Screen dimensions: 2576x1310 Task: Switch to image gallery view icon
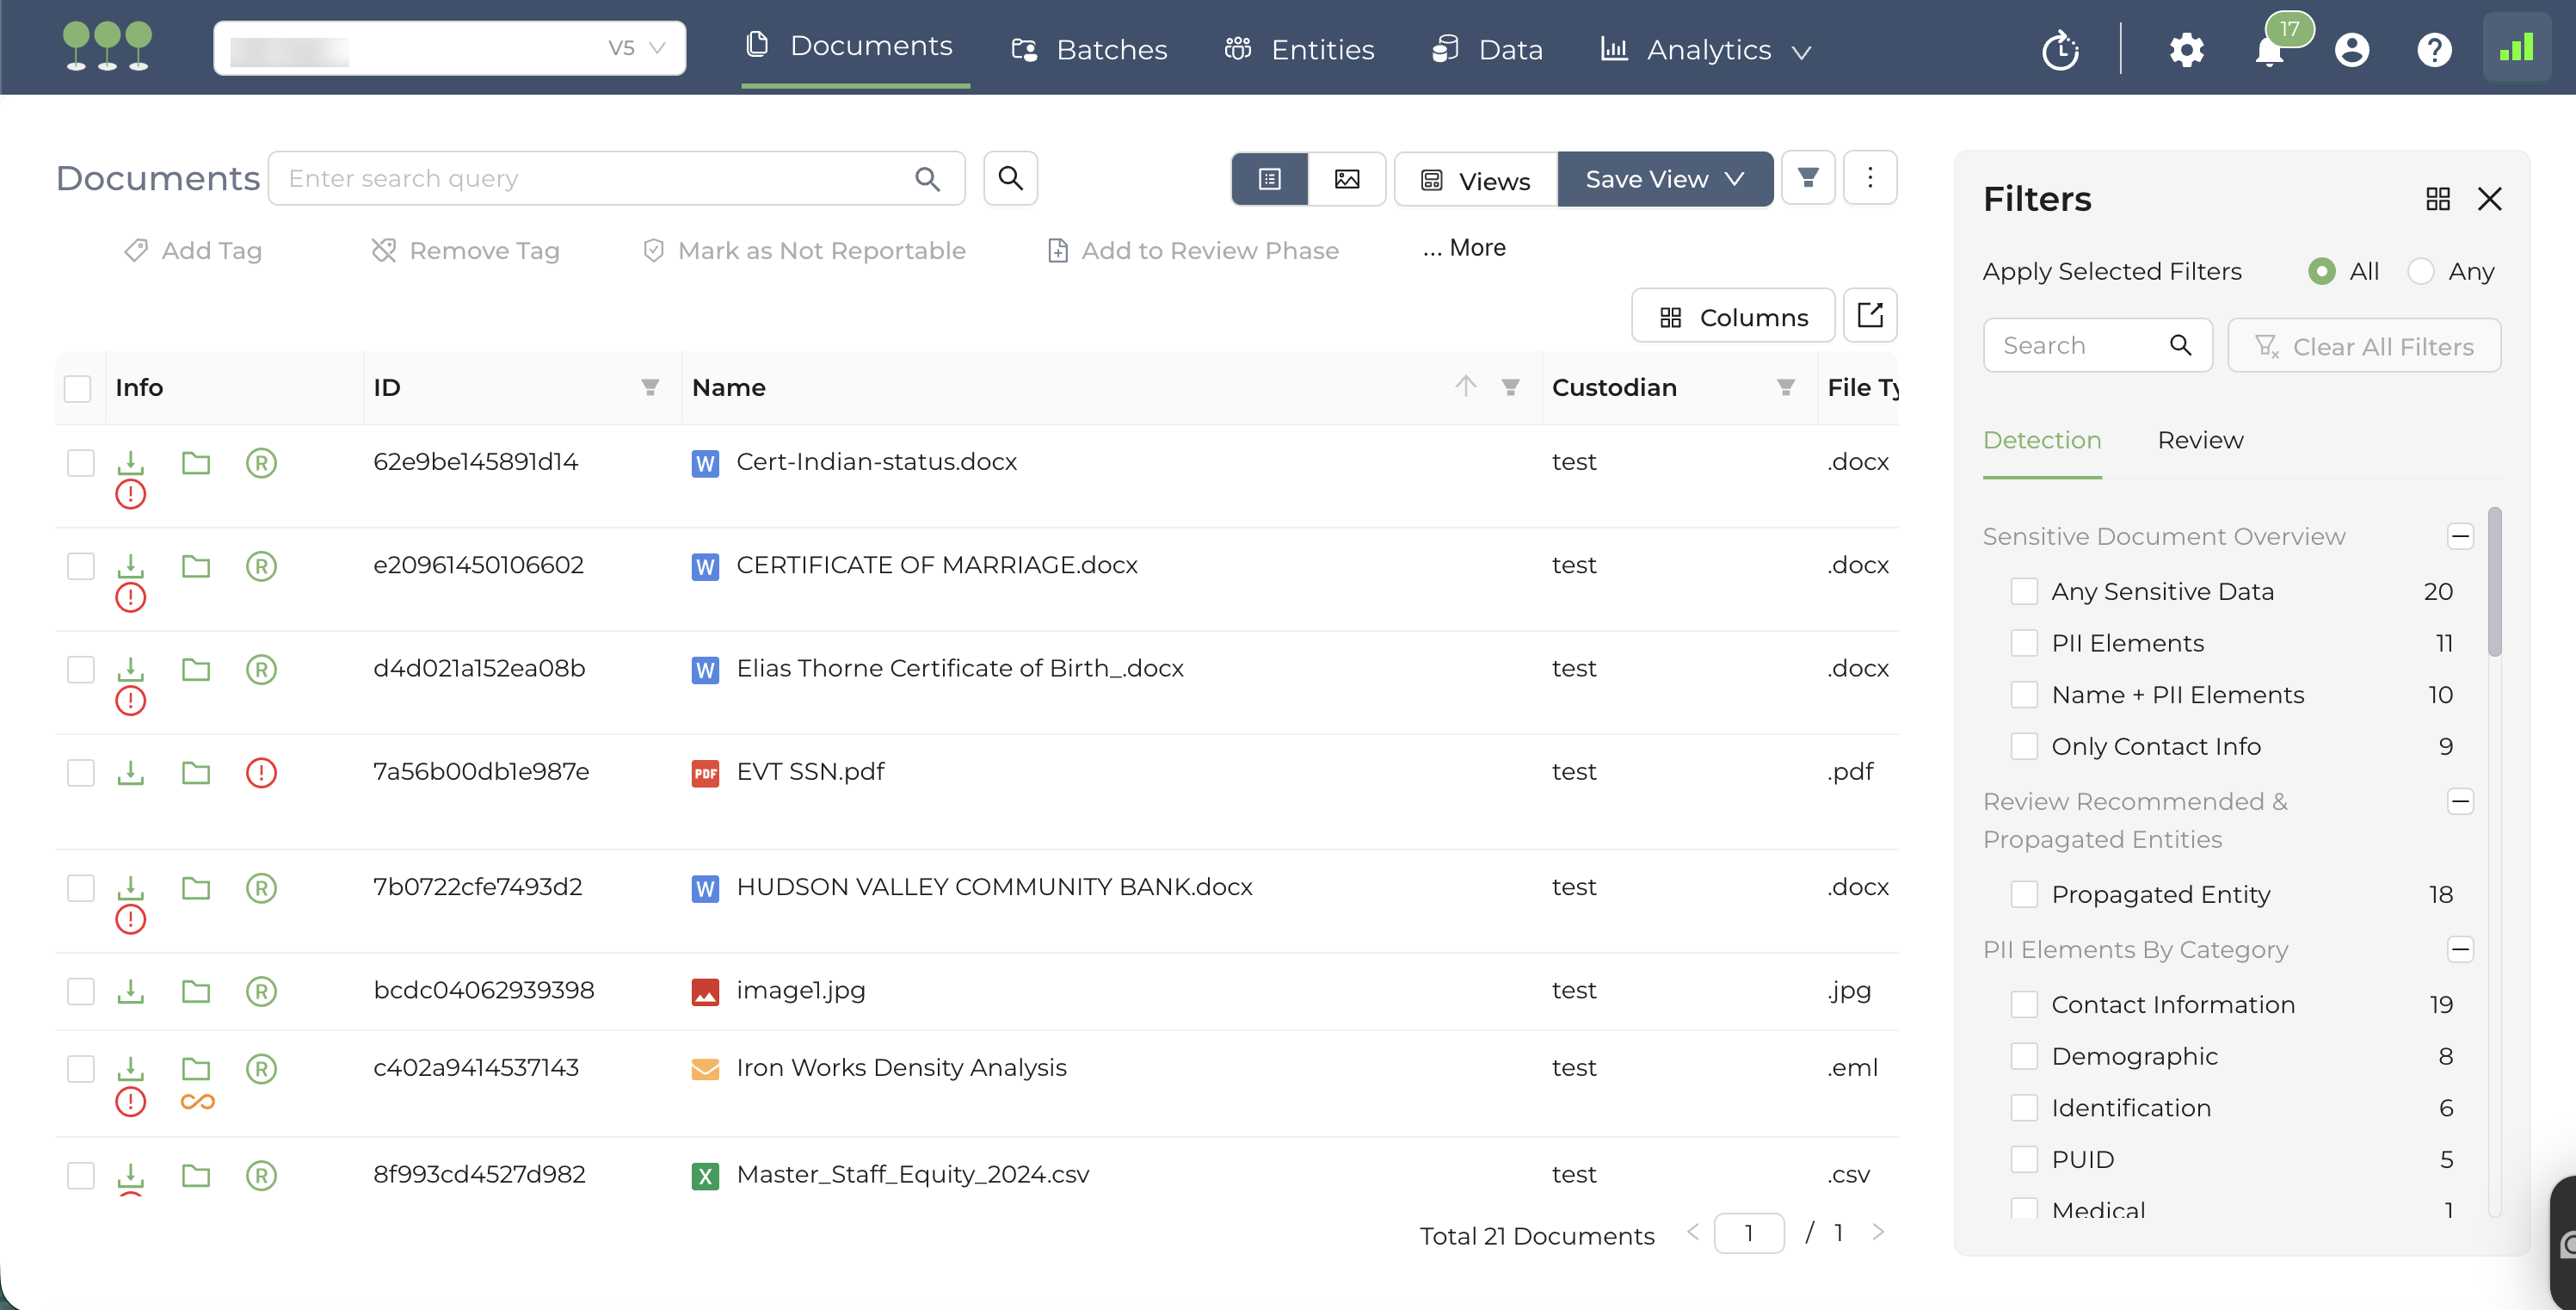pyautogui.click(x=1347, y=179)
